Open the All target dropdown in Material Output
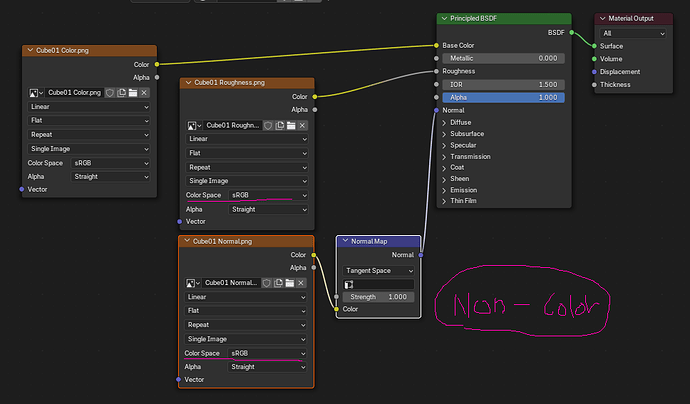The height and width of the screenshot is (404, 690). click(633, 33)
